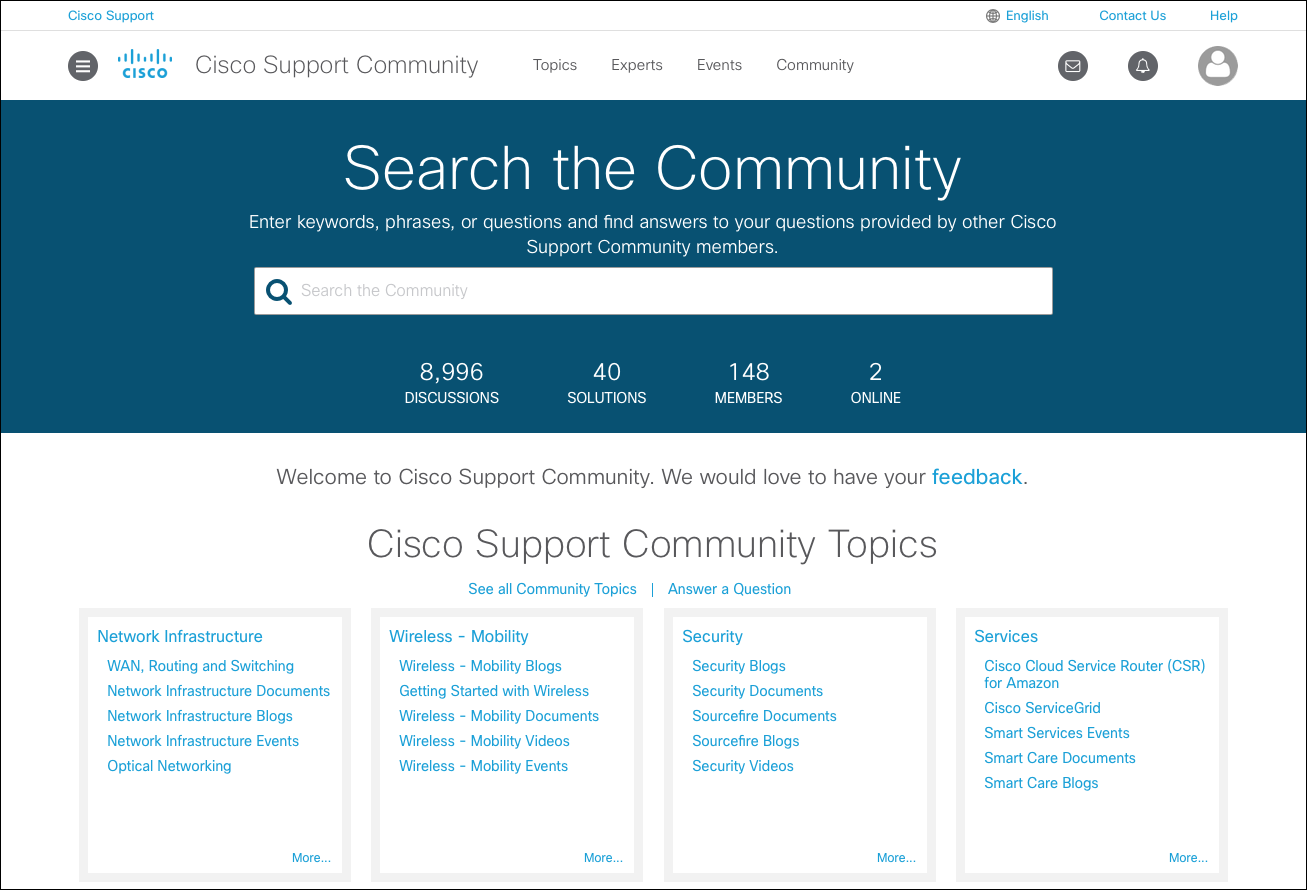Open Network Infrastructure Documents
1307x890 pixels.
click(x=218, y=691)
